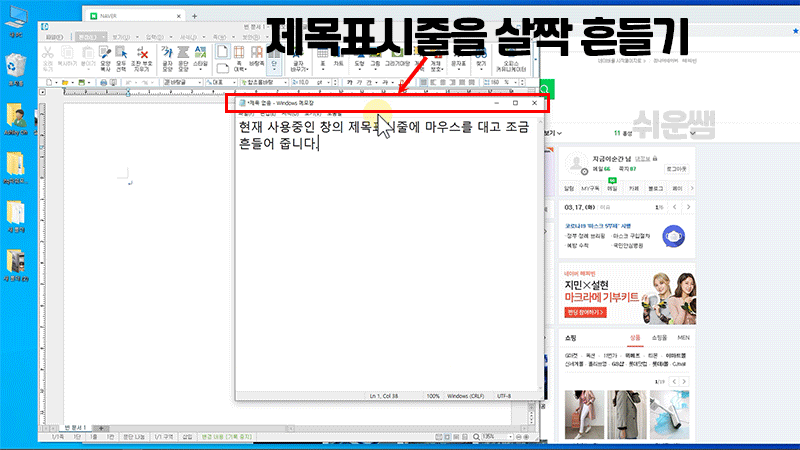Click the gray coat shopping thumbnail
800x450 pixels.
(627, 415)
